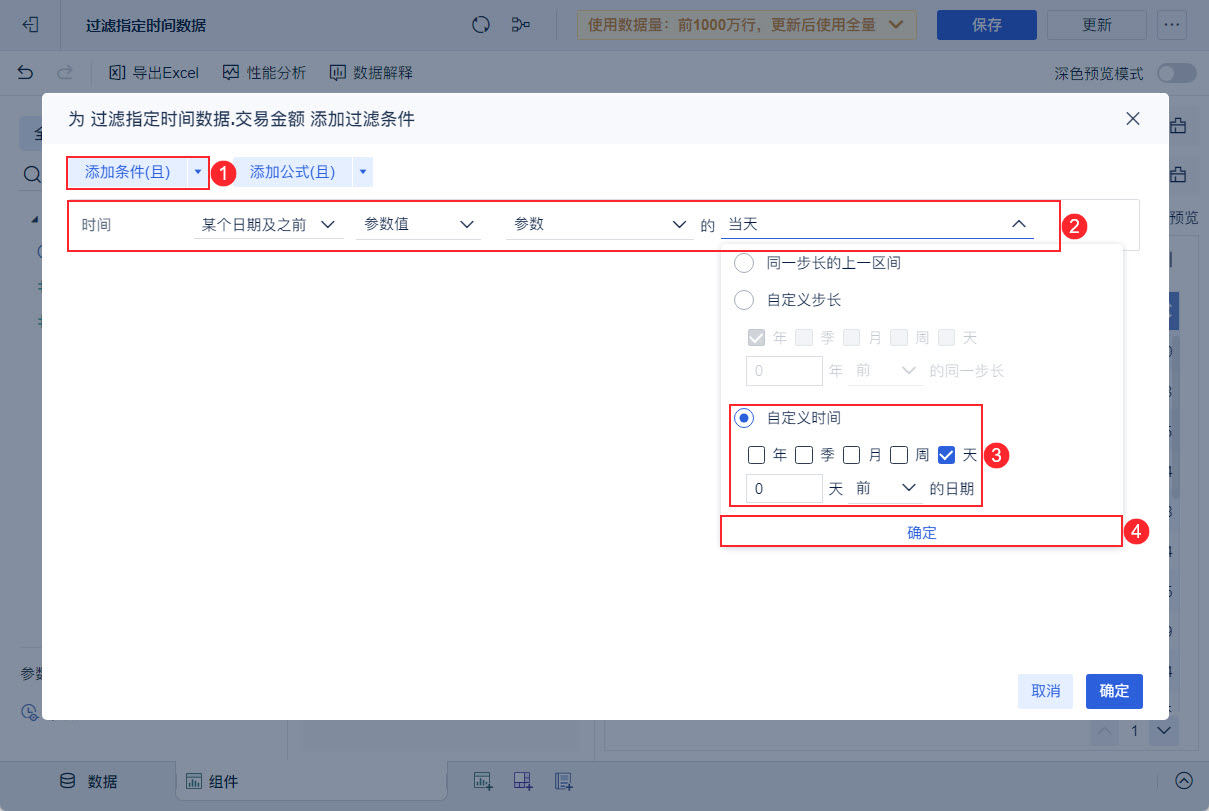Open the 某个日期及之前 operator dropdown
The width and height of the screenshot is (1209, 811).
(x=268, y=224)
